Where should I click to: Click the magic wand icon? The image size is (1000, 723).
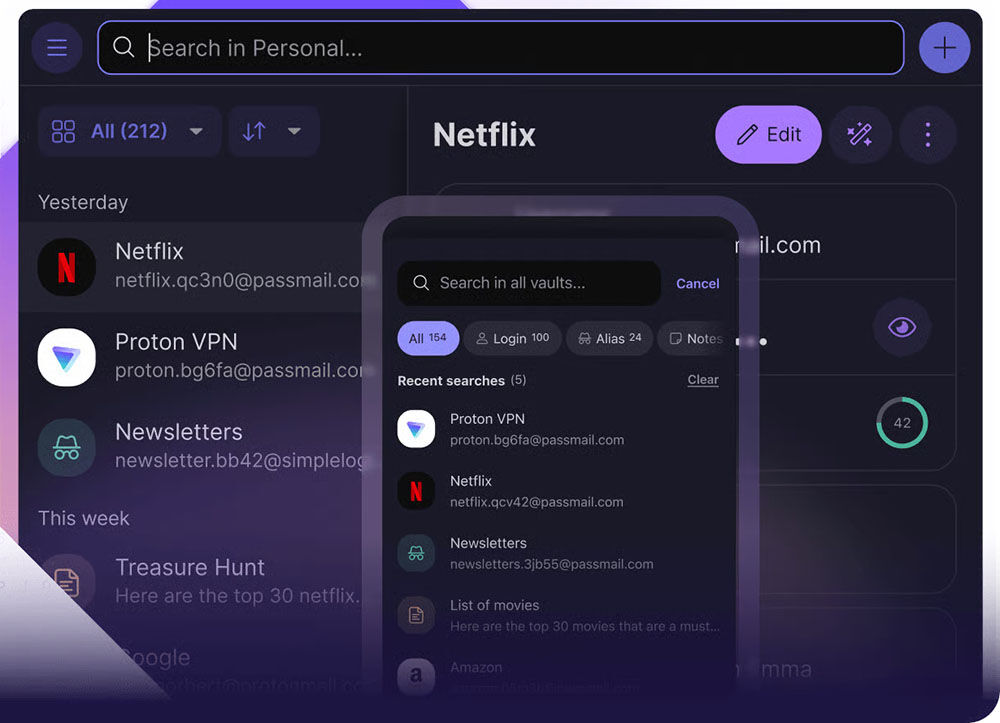point(860,135)
